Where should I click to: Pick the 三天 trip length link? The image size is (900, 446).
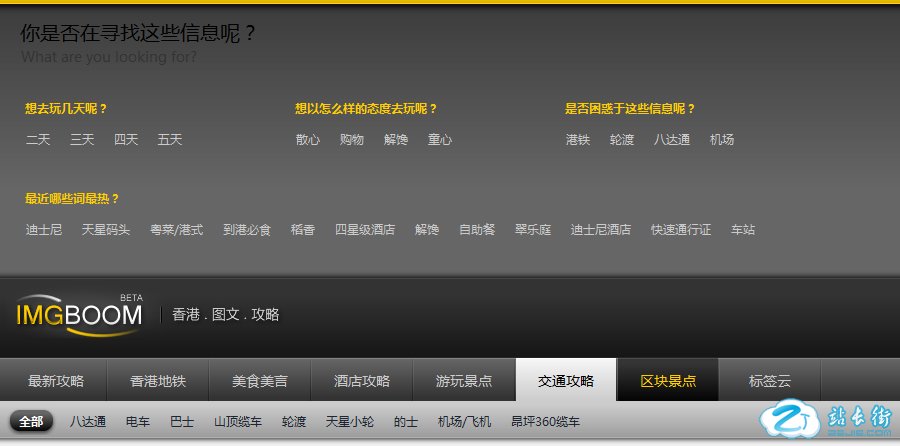[x=82, y=140]
